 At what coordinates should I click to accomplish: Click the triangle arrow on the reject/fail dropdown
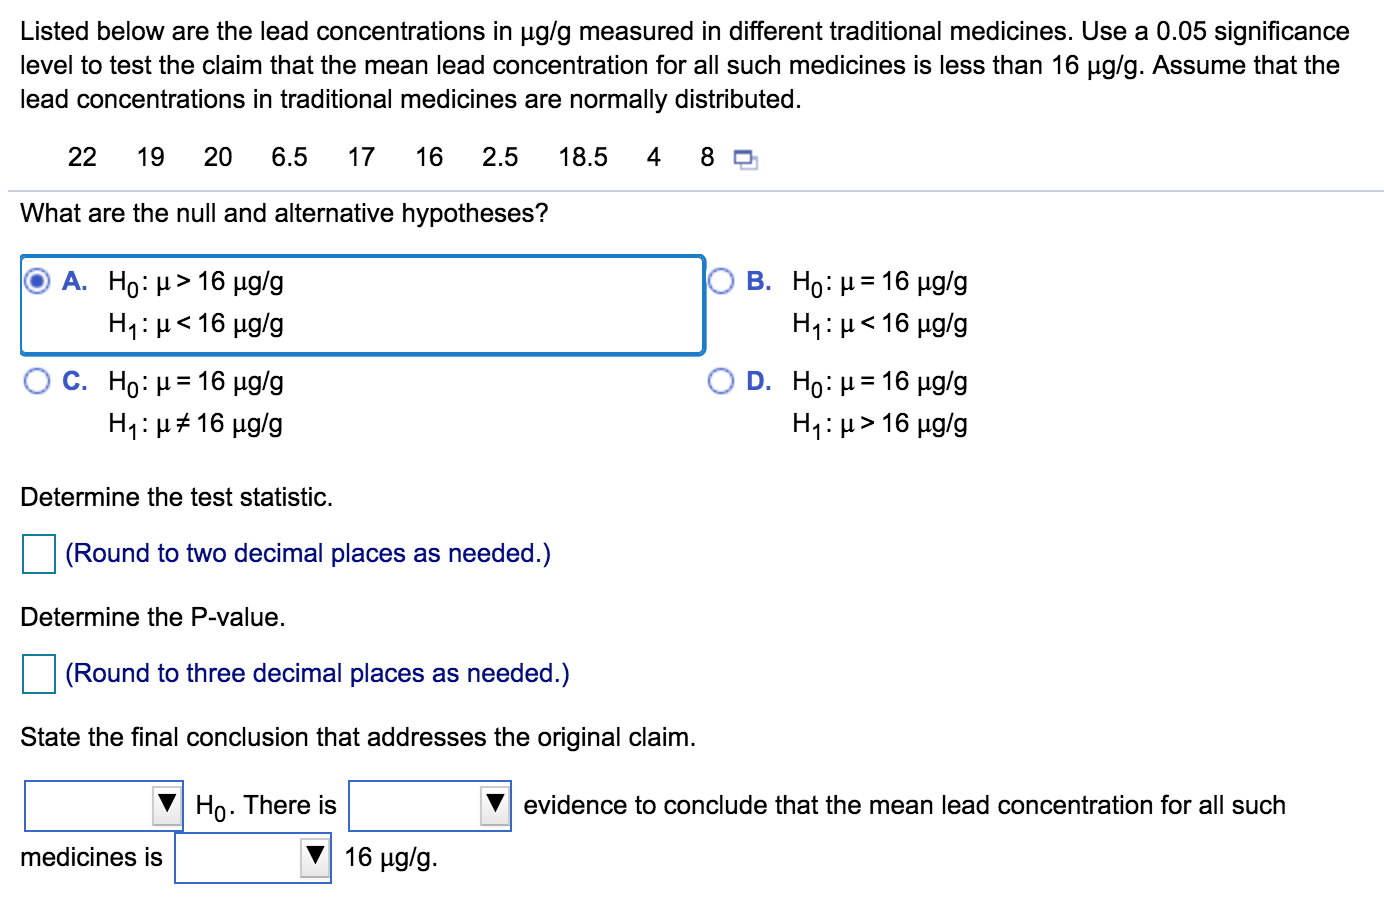tap(166, 805)
